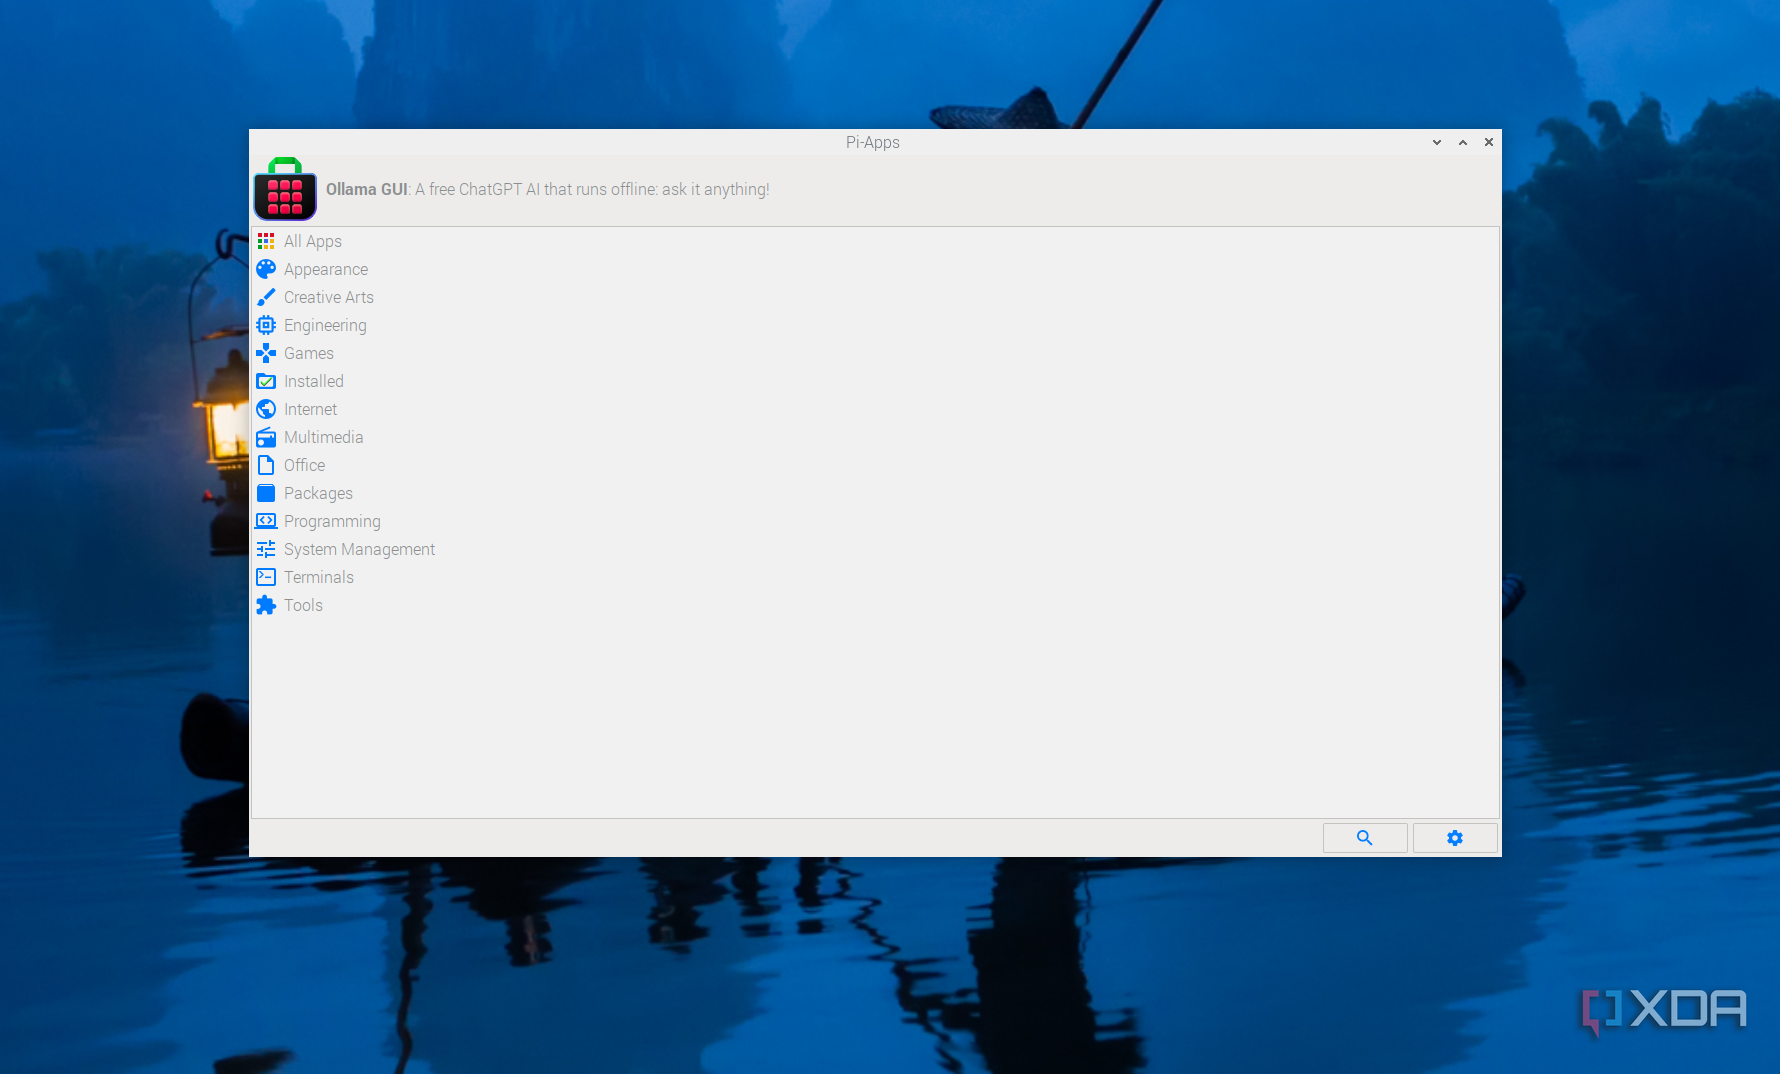Click the Games controller icon
The image size is (1780, 1074).
click(x=266, y=353)
